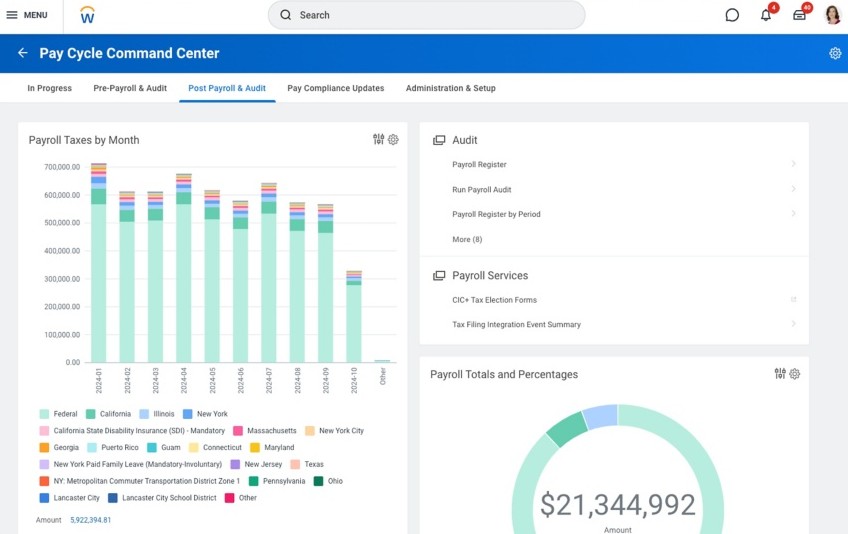Screen dimensions: 848x534
Task: Open filter controls for Payroll Totals chart
Action: coord(780,374)
